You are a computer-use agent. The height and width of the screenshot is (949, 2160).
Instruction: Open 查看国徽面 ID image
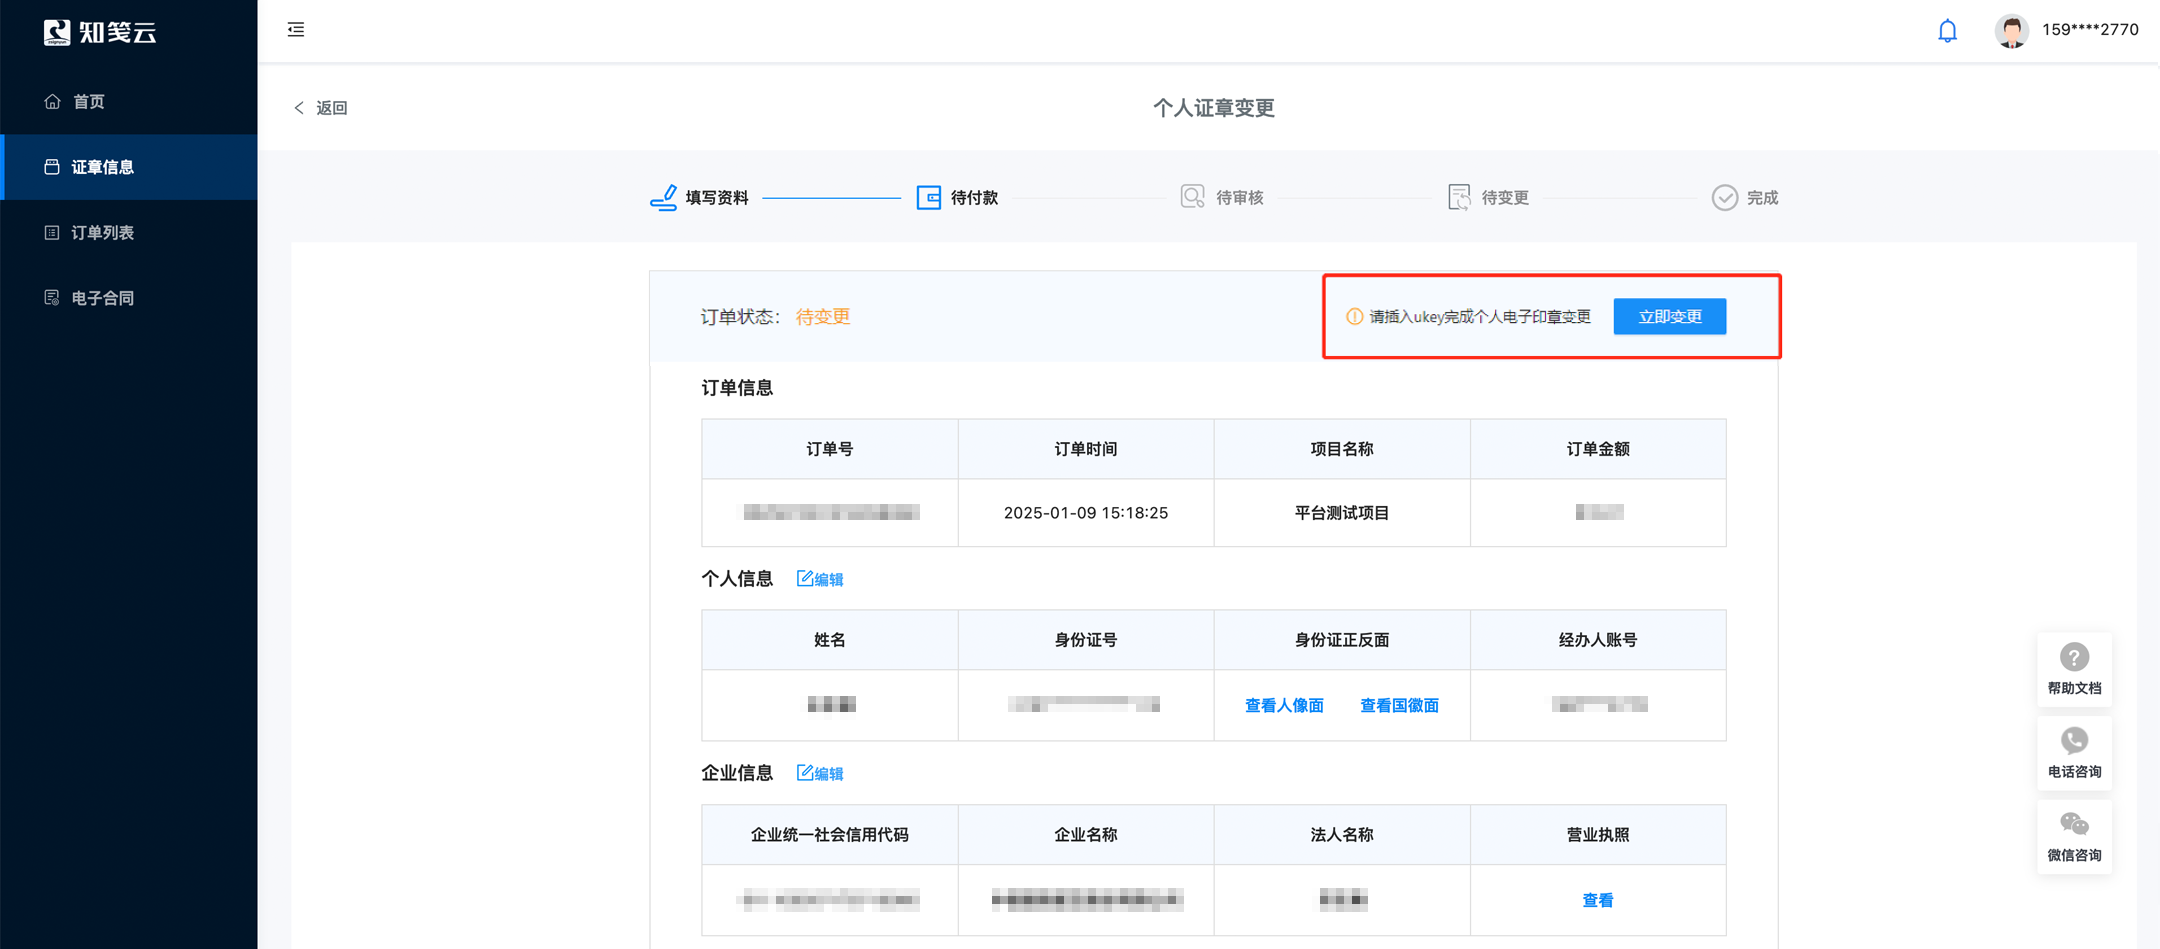pos(1400,706)
